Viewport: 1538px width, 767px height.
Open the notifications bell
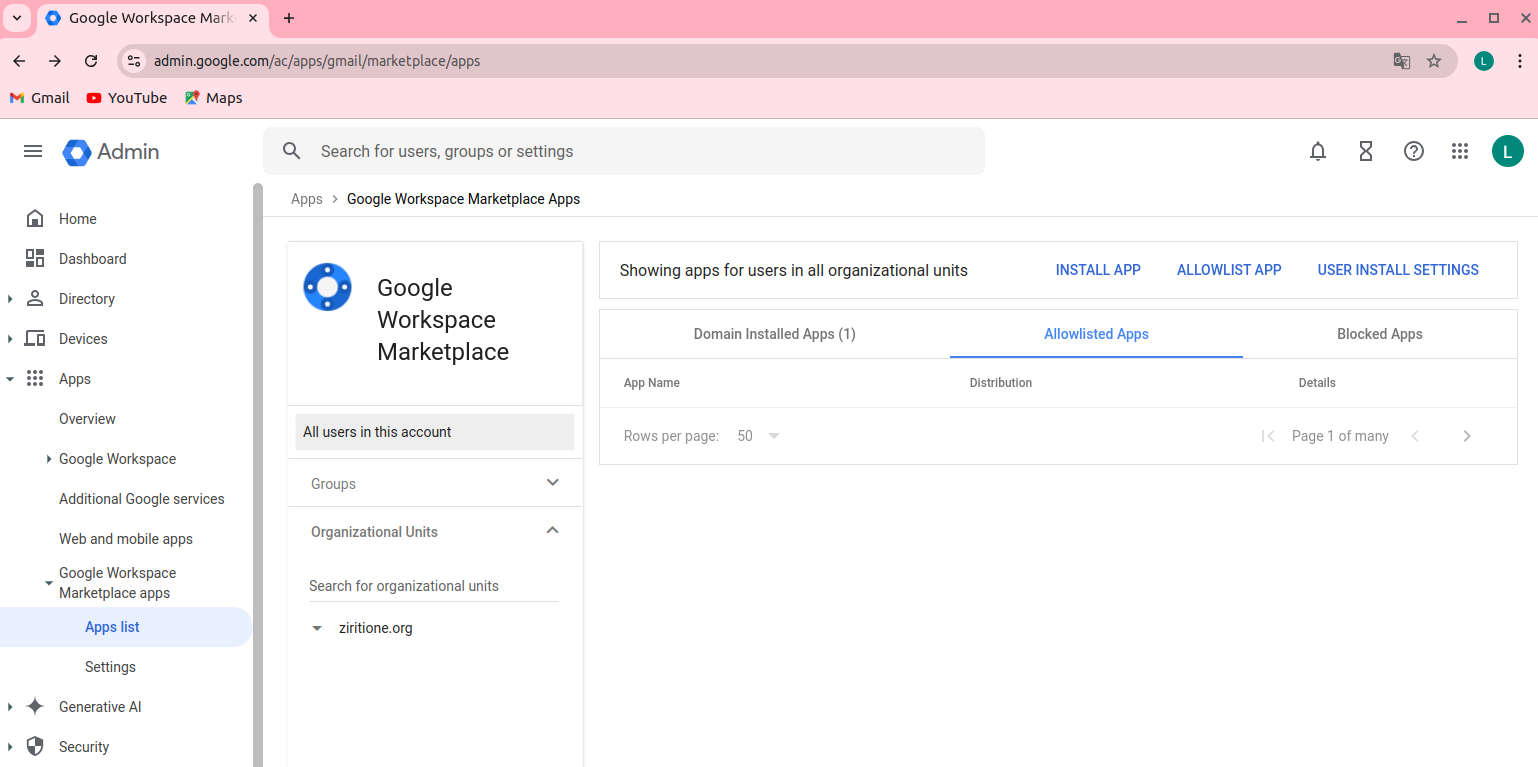pos(1318,151)
